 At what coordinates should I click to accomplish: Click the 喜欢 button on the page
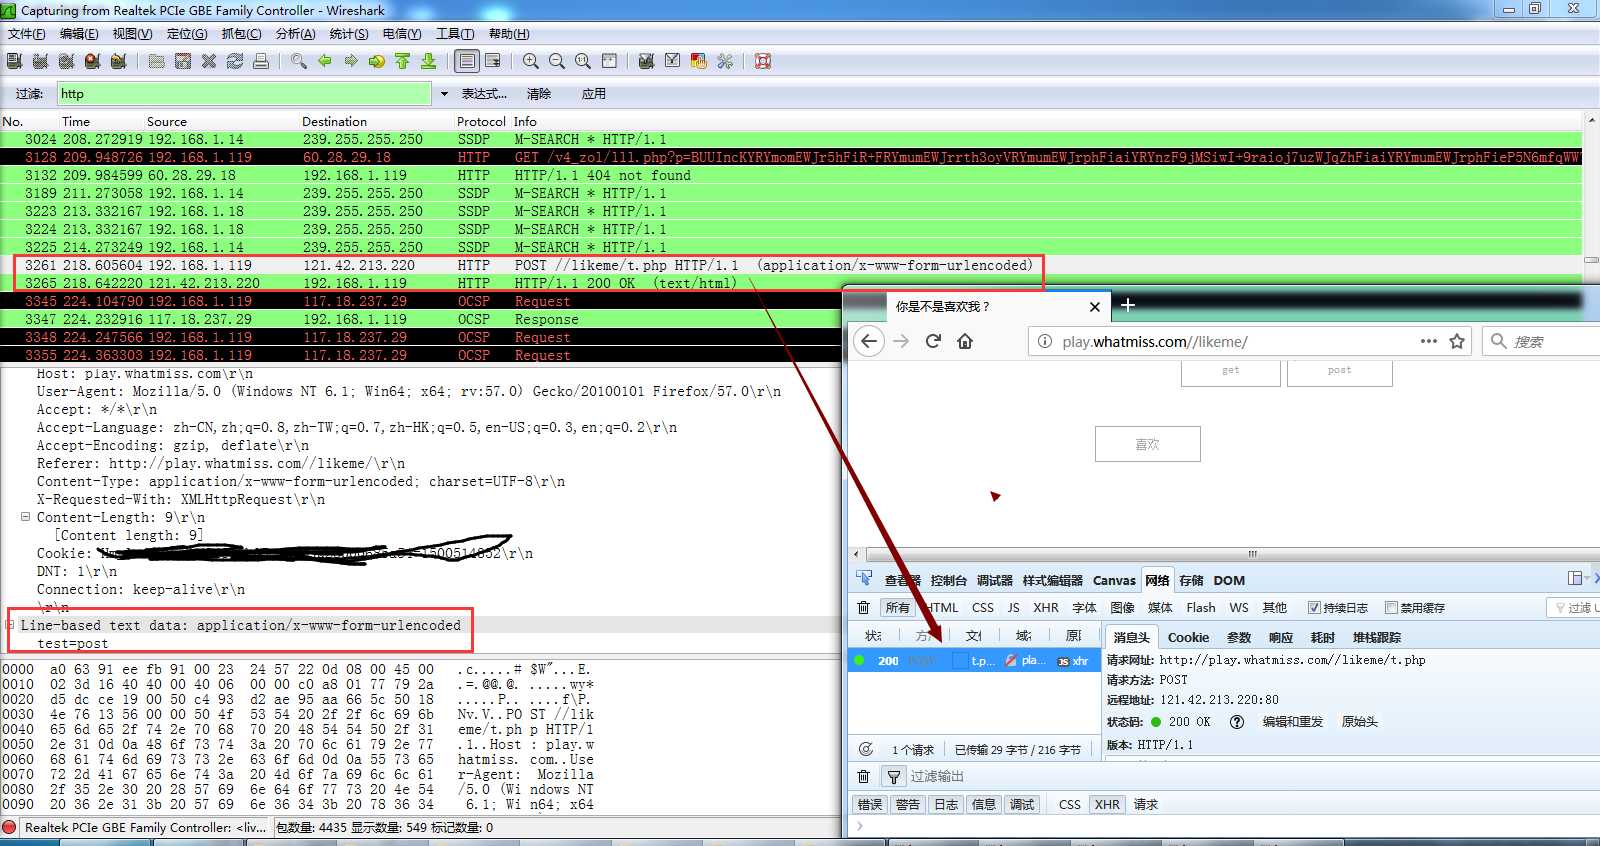pos(1147,444)
